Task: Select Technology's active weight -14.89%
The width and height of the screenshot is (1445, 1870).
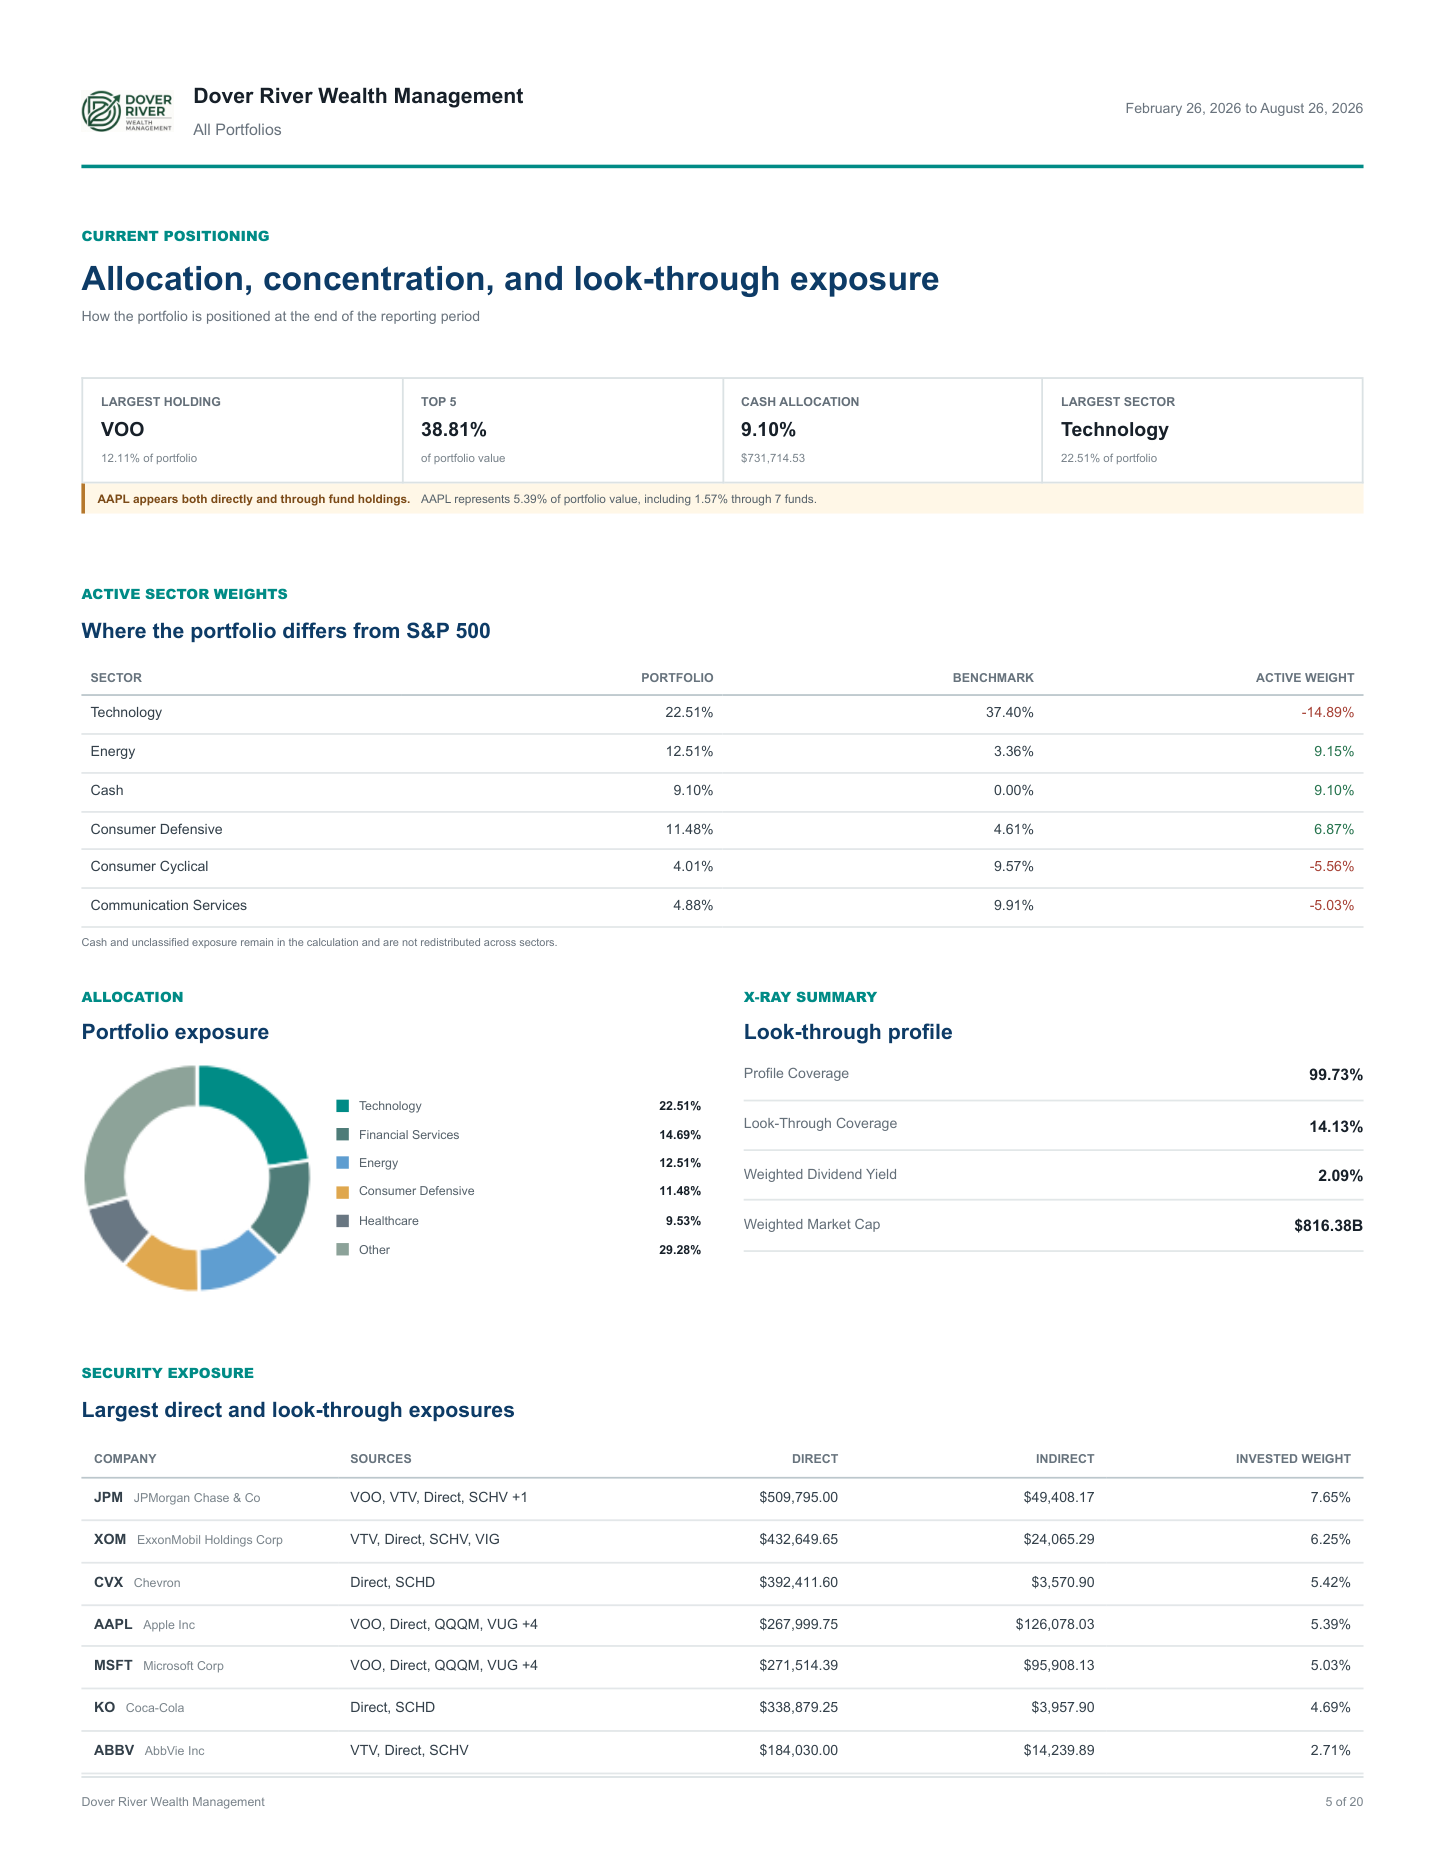Action: pyautogui.click(x=1327, y=713)
